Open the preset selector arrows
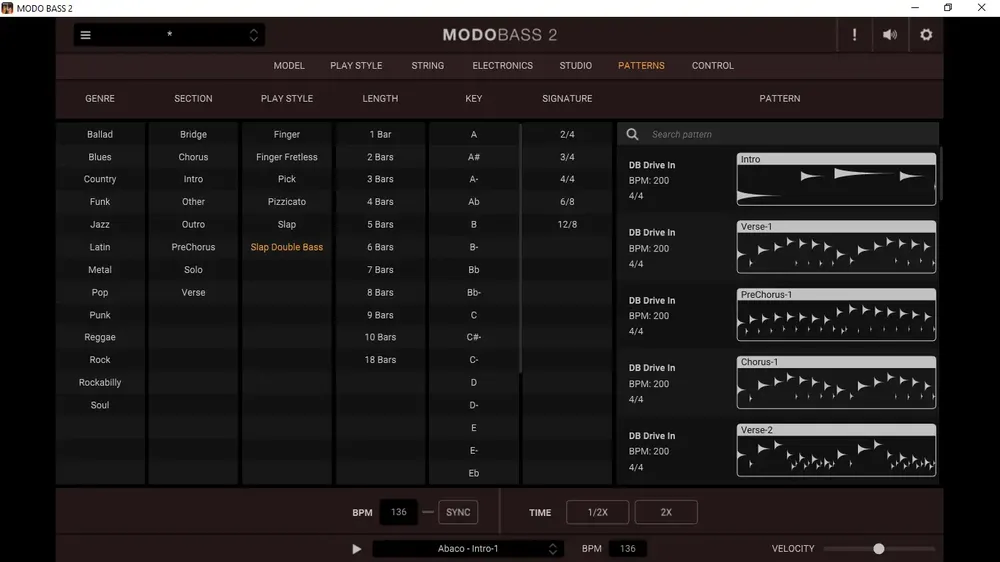This screenshot has height=562, width=1000. pyautogui.click(x=254, y=35)
